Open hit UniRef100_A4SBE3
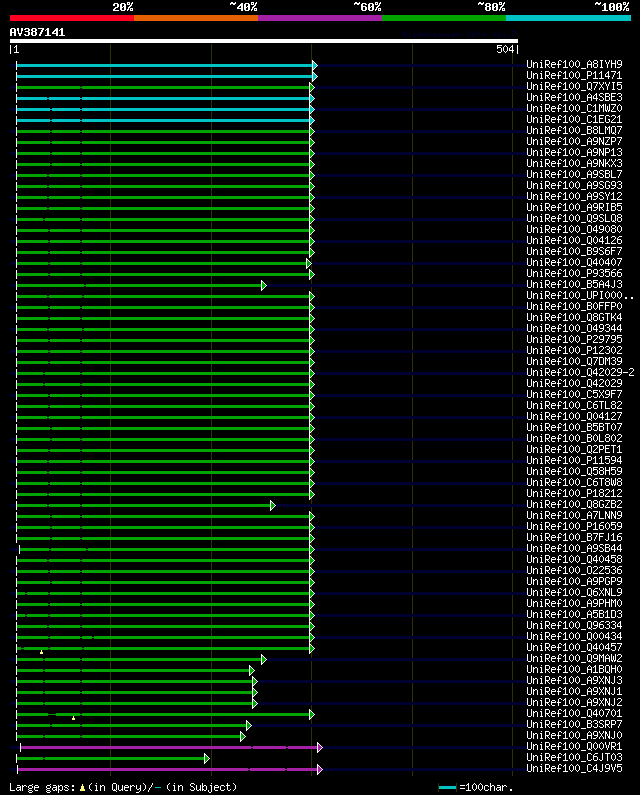The height and width of the screenshot is (795, 640). click(x=574, y=97)
